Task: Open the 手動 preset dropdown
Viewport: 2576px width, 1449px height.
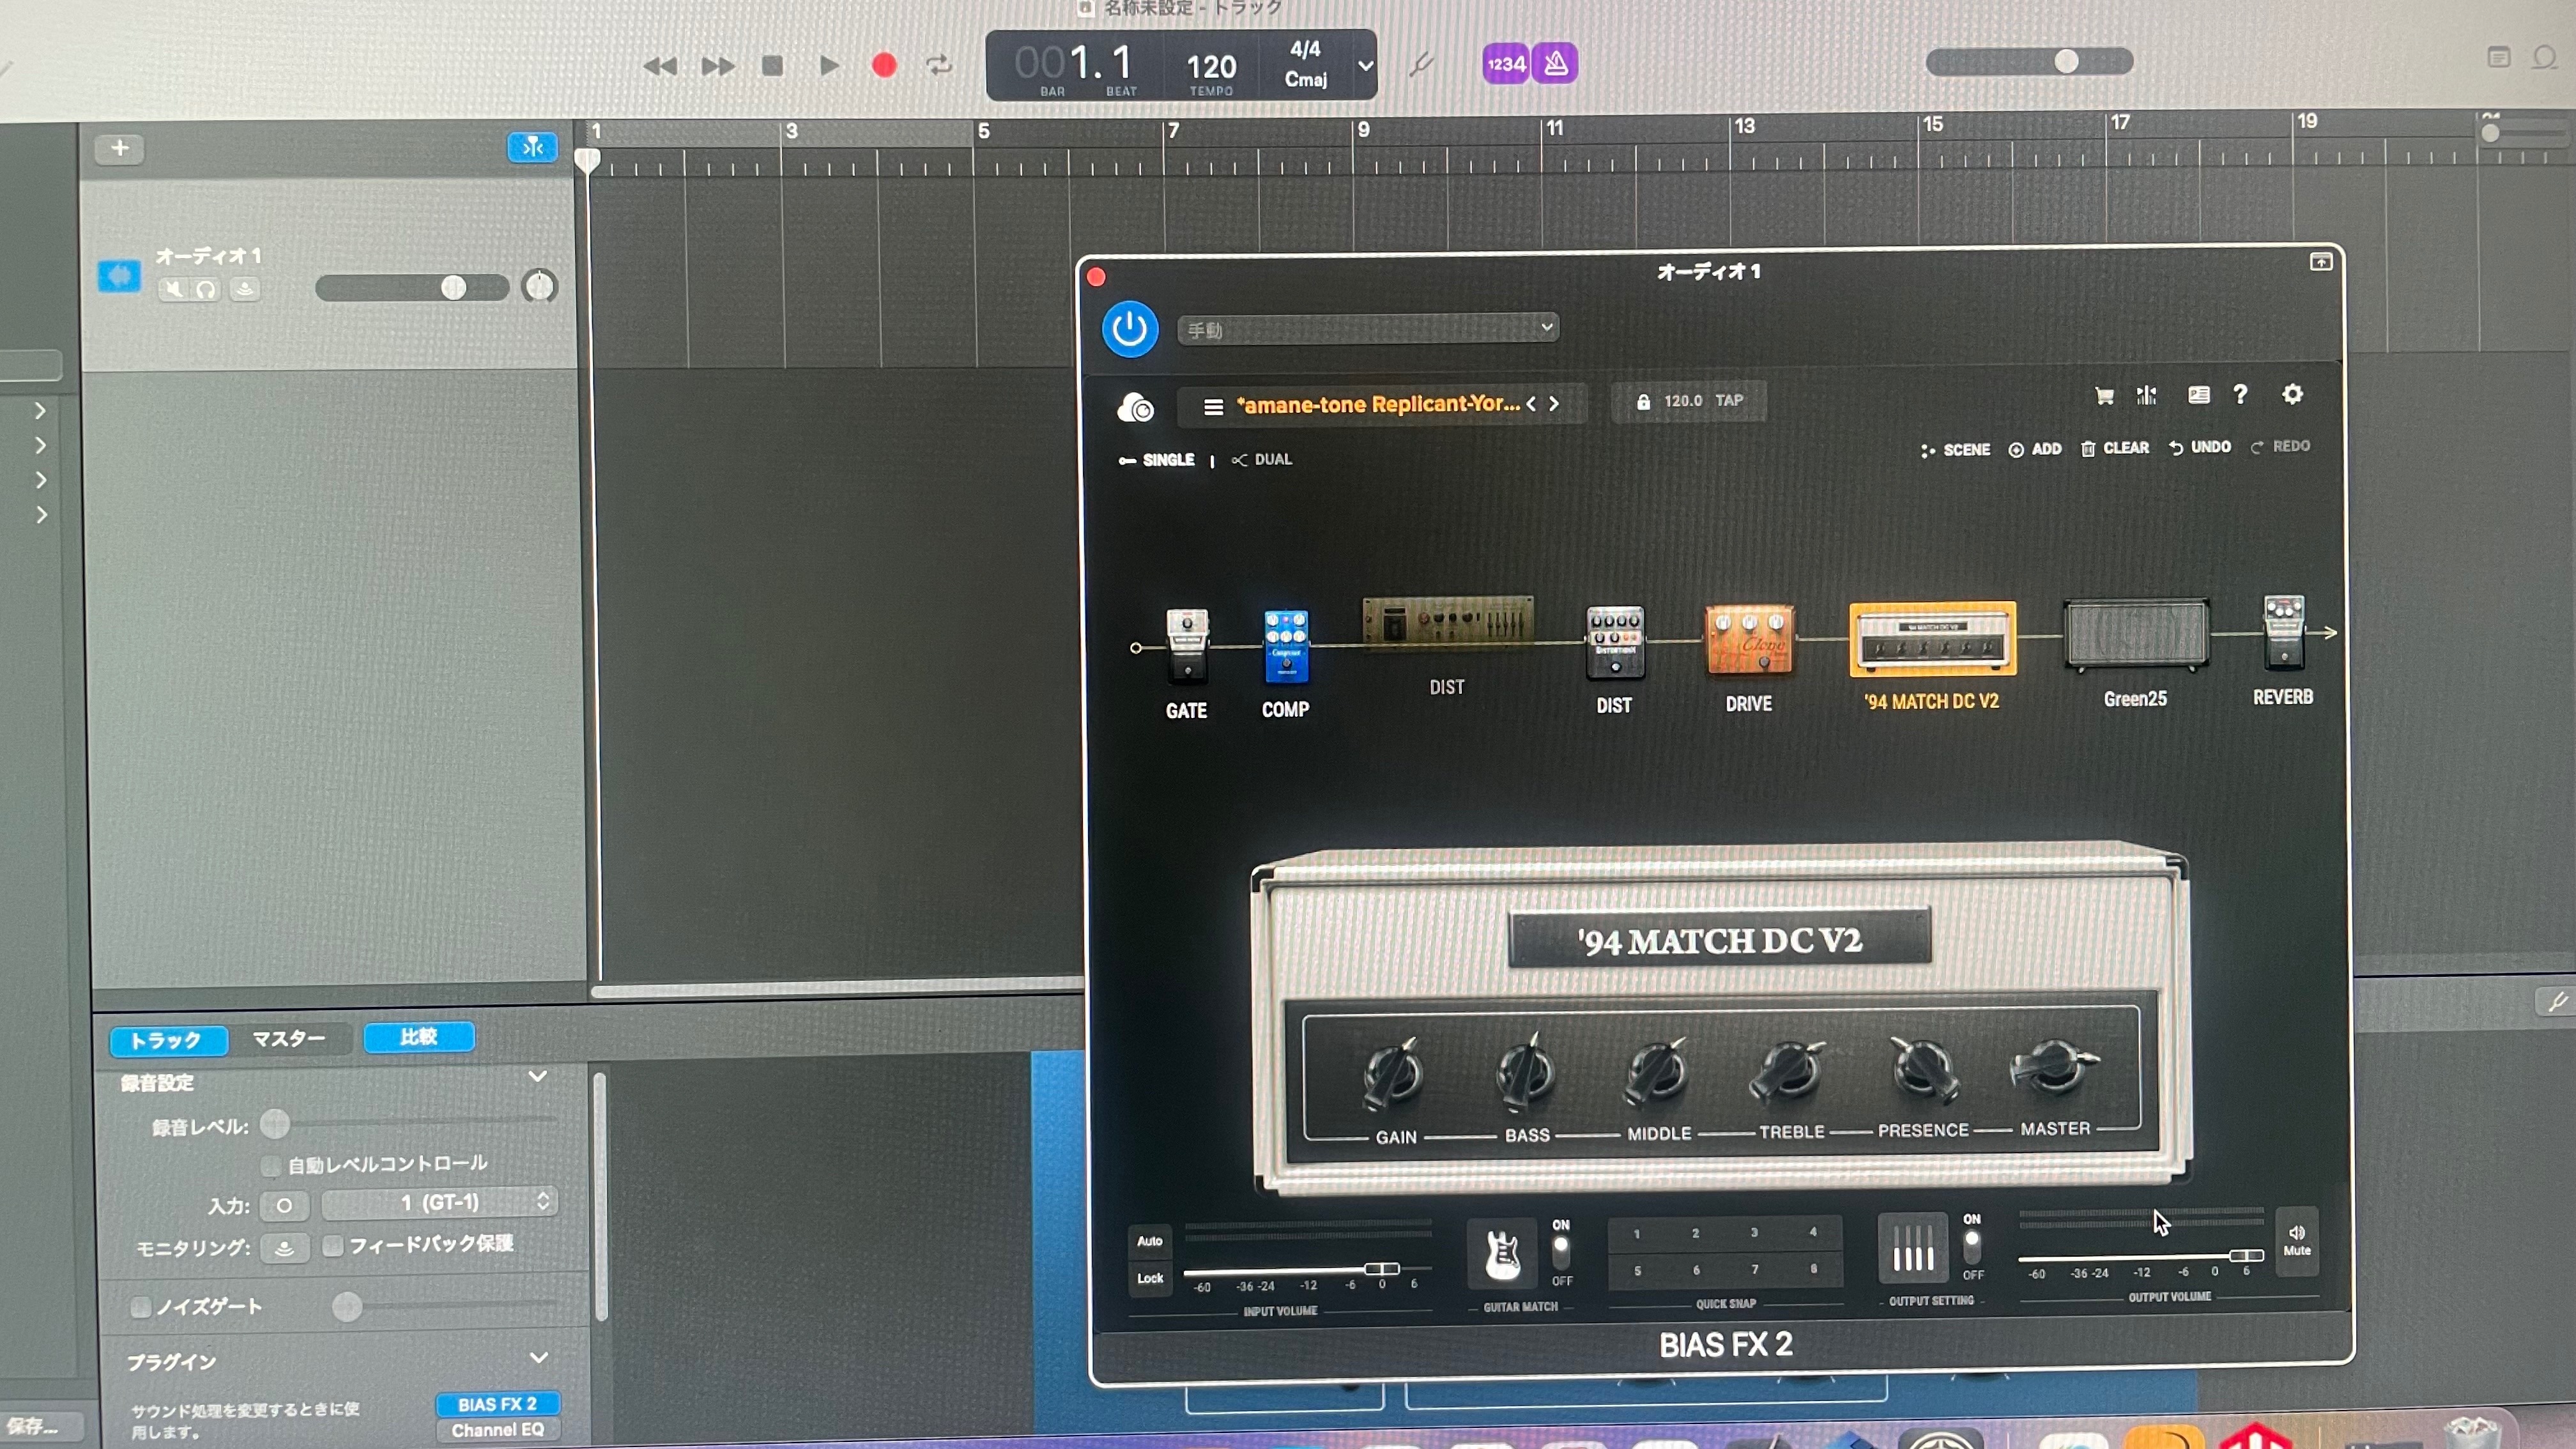Action: (1368, 328)
